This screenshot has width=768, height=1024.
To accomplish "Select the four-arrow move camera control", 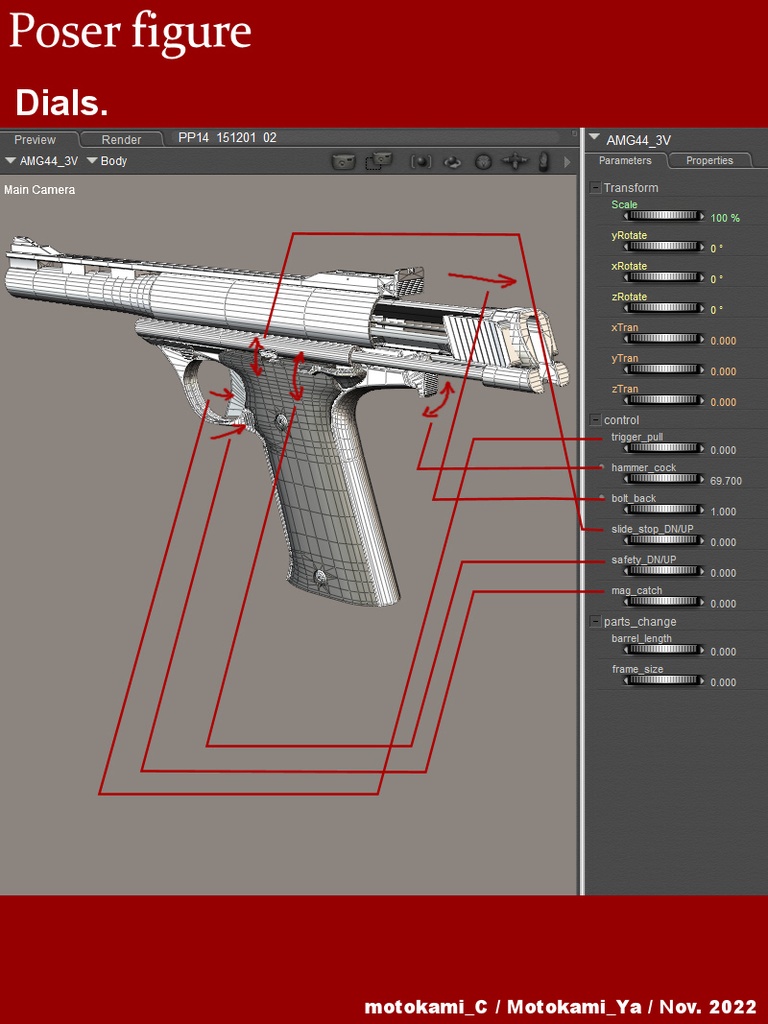I will click(514, 161).
